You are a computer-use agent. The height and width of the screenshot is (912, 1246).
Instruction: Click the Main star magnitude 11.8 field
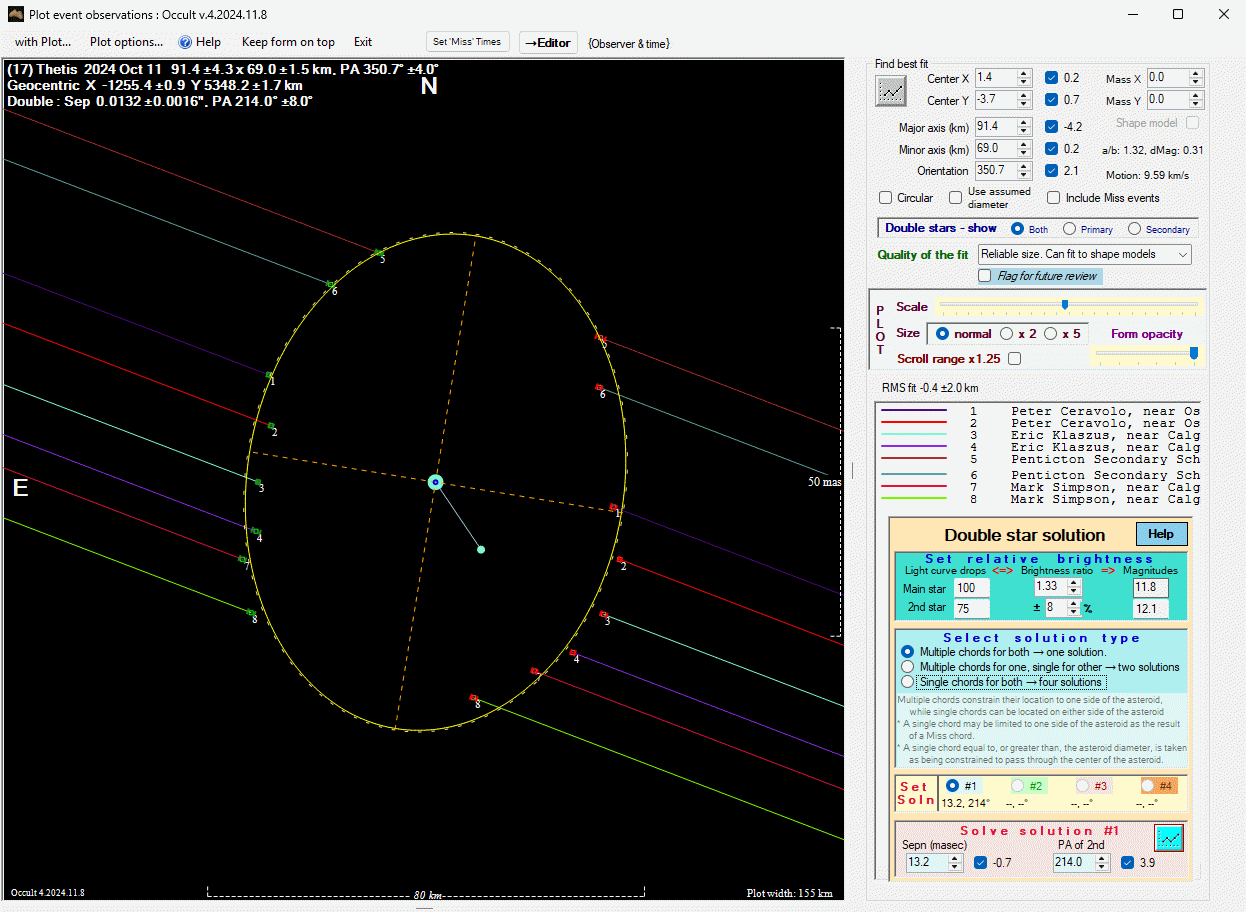[x=1152, y=588]
